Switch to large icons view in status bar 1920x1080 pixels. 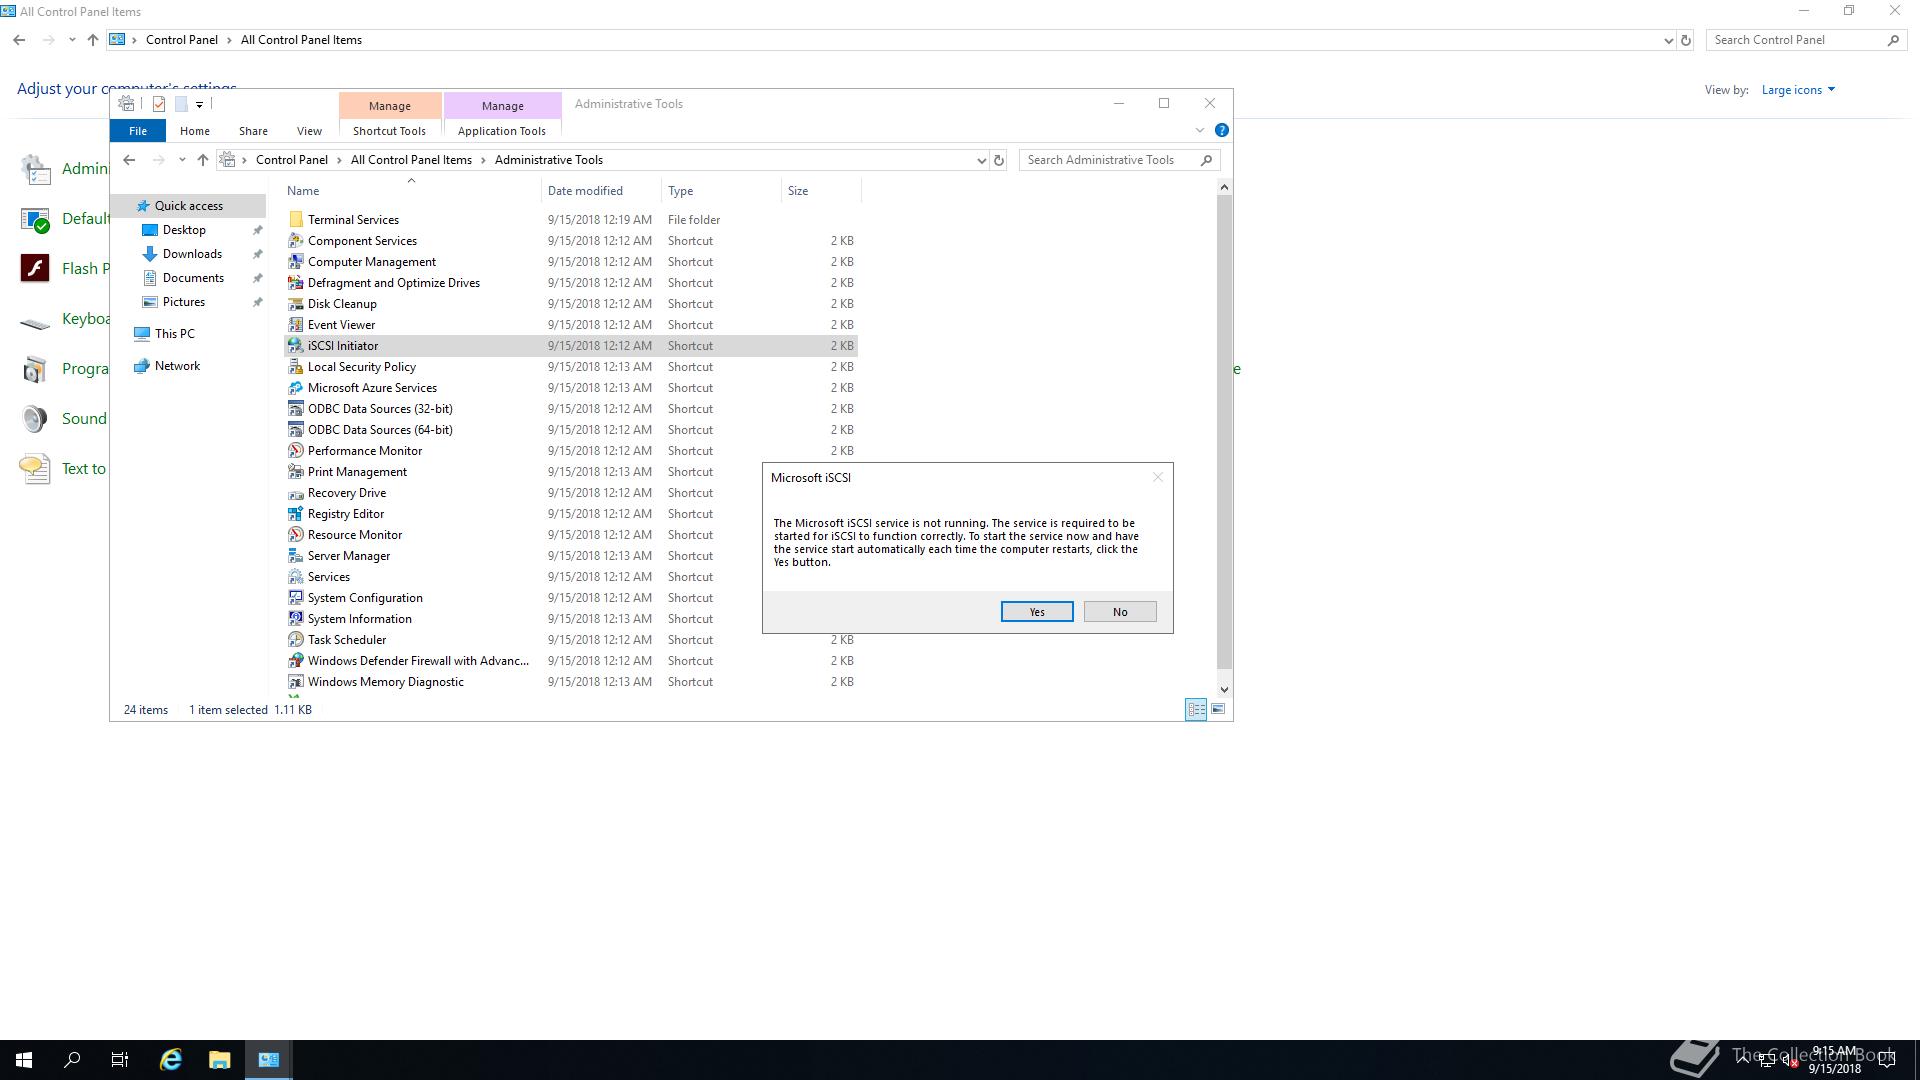pyautogui.click(x=1218, y=709)
